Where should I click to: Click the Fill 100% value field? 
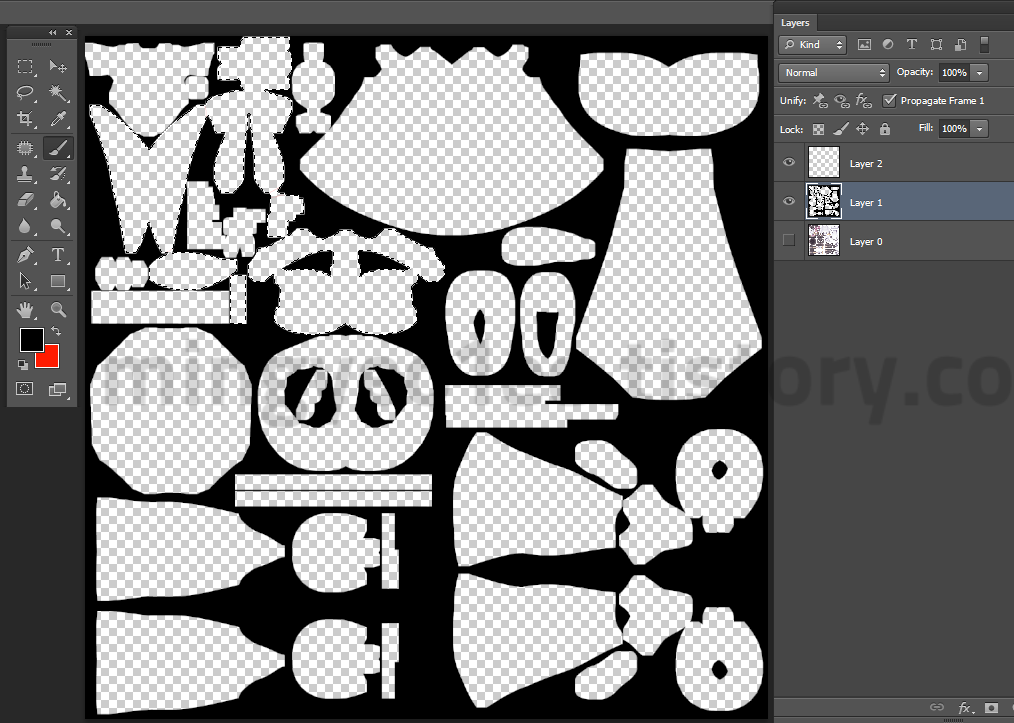[954, 129]
